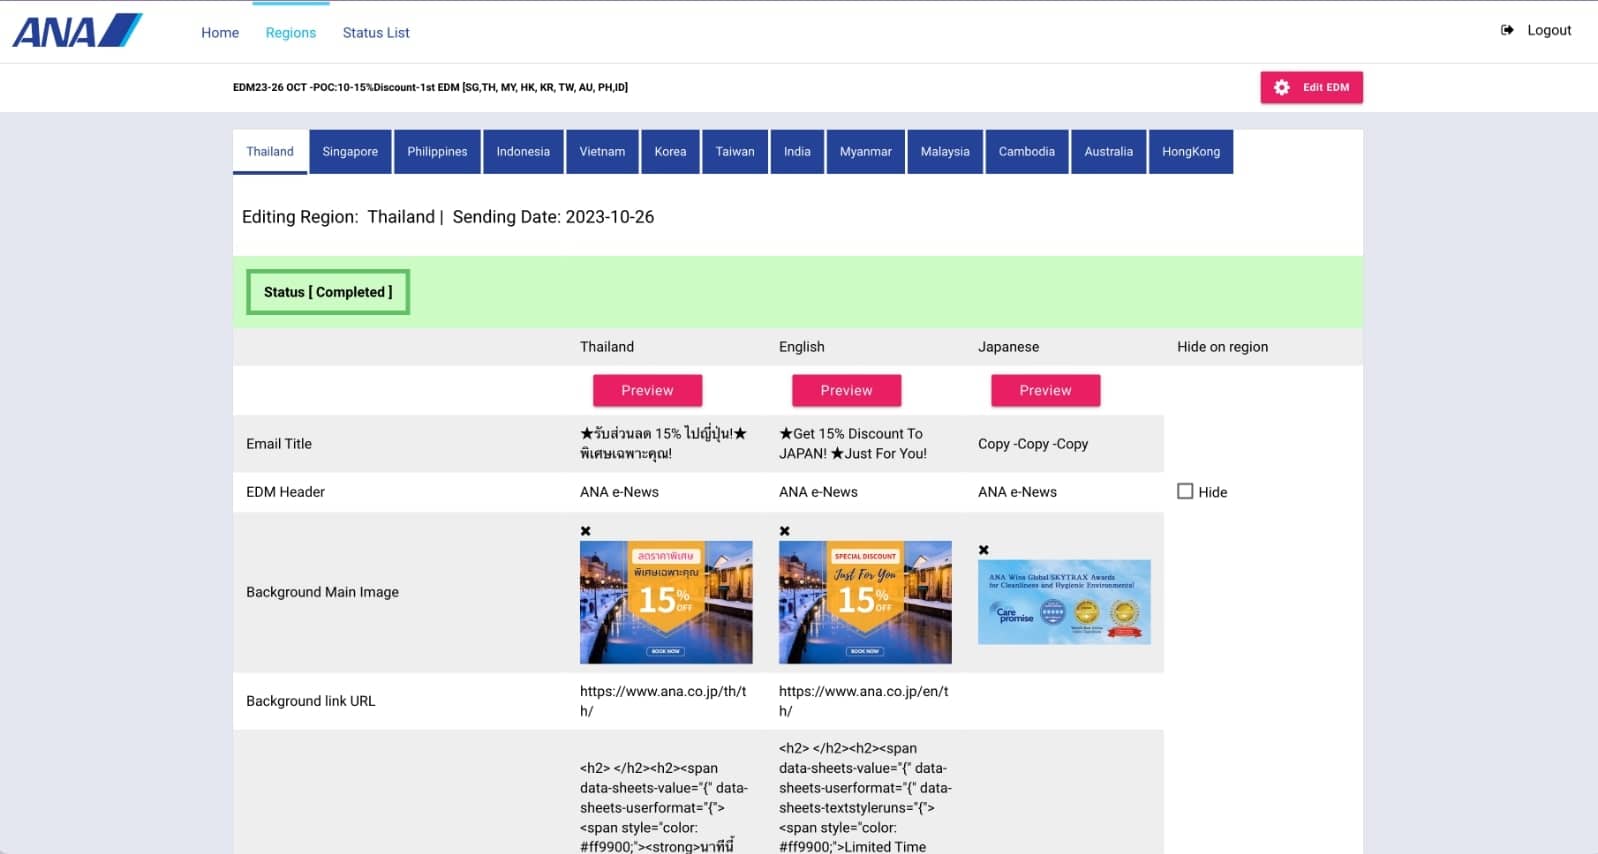
Task: Remove Thailand background image with X icon
Action: point(586,531)
